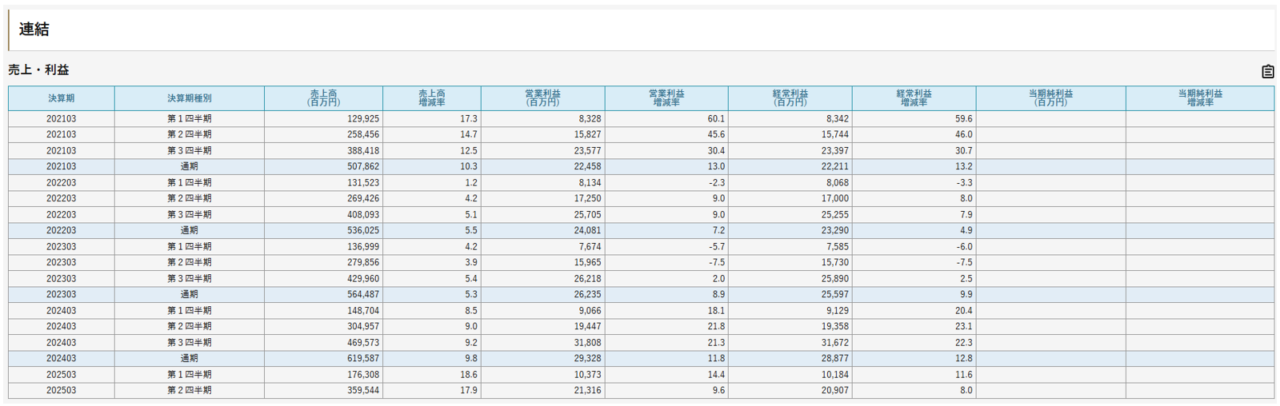Click the 営業利益増減率 column header

tap(666, 98)
